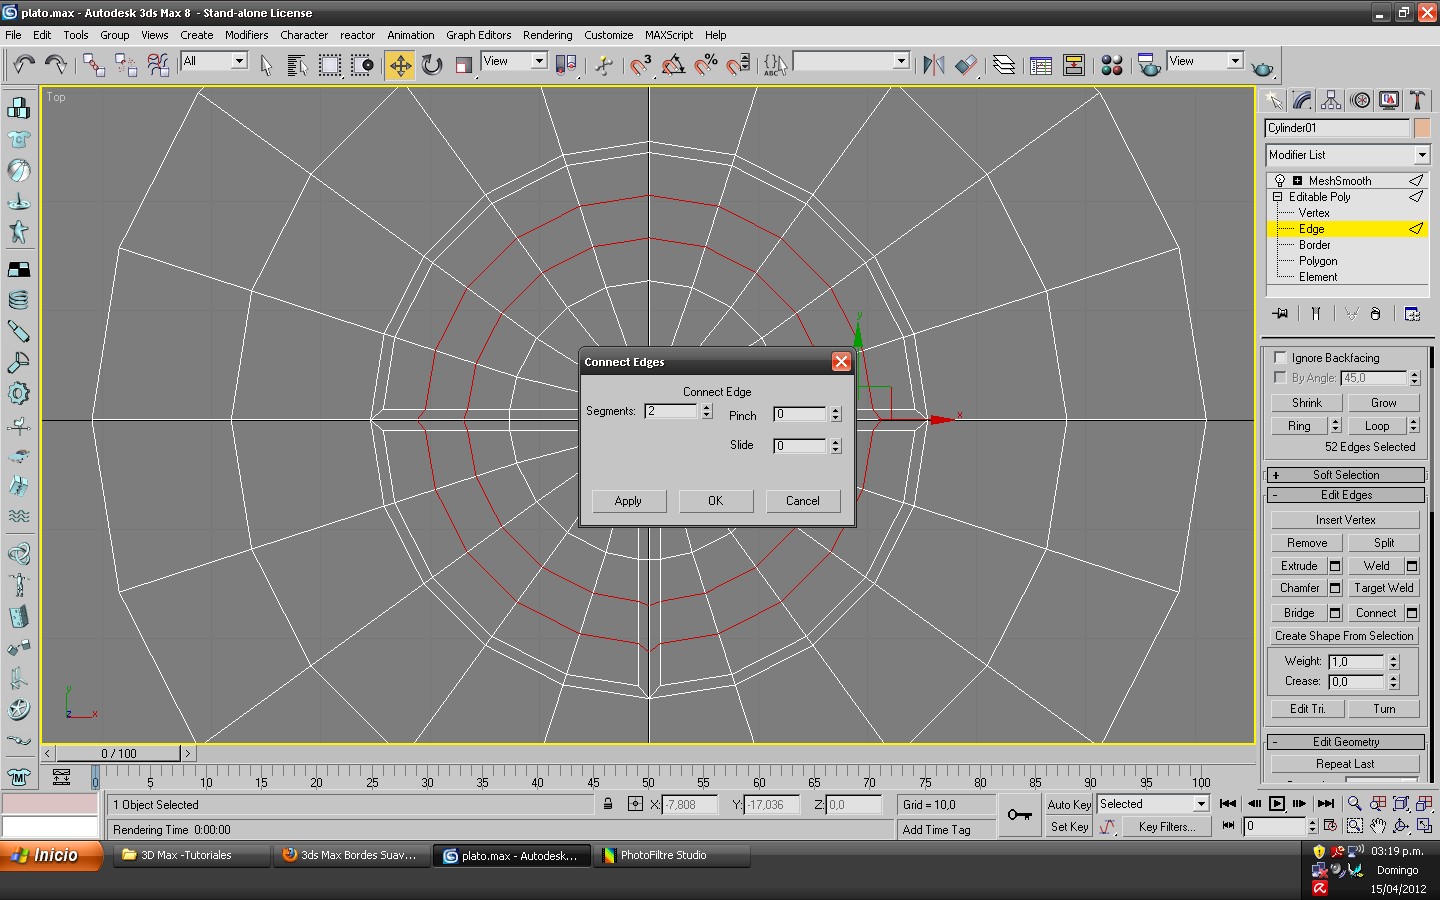Enable the Ignore Backfacing checkbox

(x=1280, y=357)
